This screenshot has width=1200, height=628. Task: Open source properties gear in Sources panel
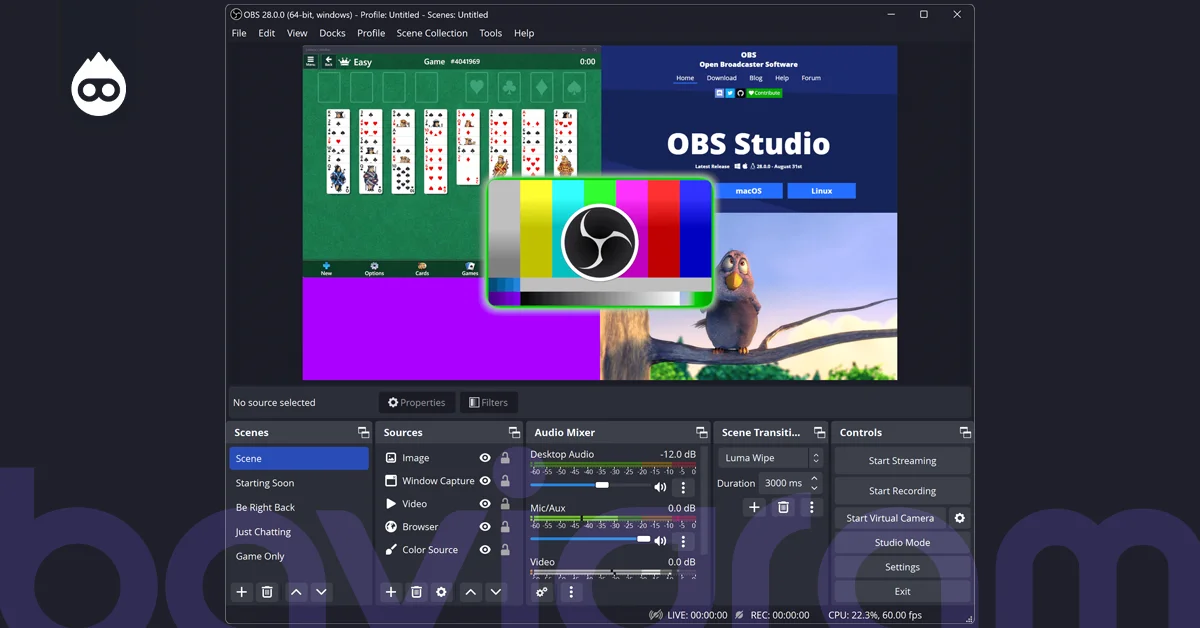[x=441, y=592]
